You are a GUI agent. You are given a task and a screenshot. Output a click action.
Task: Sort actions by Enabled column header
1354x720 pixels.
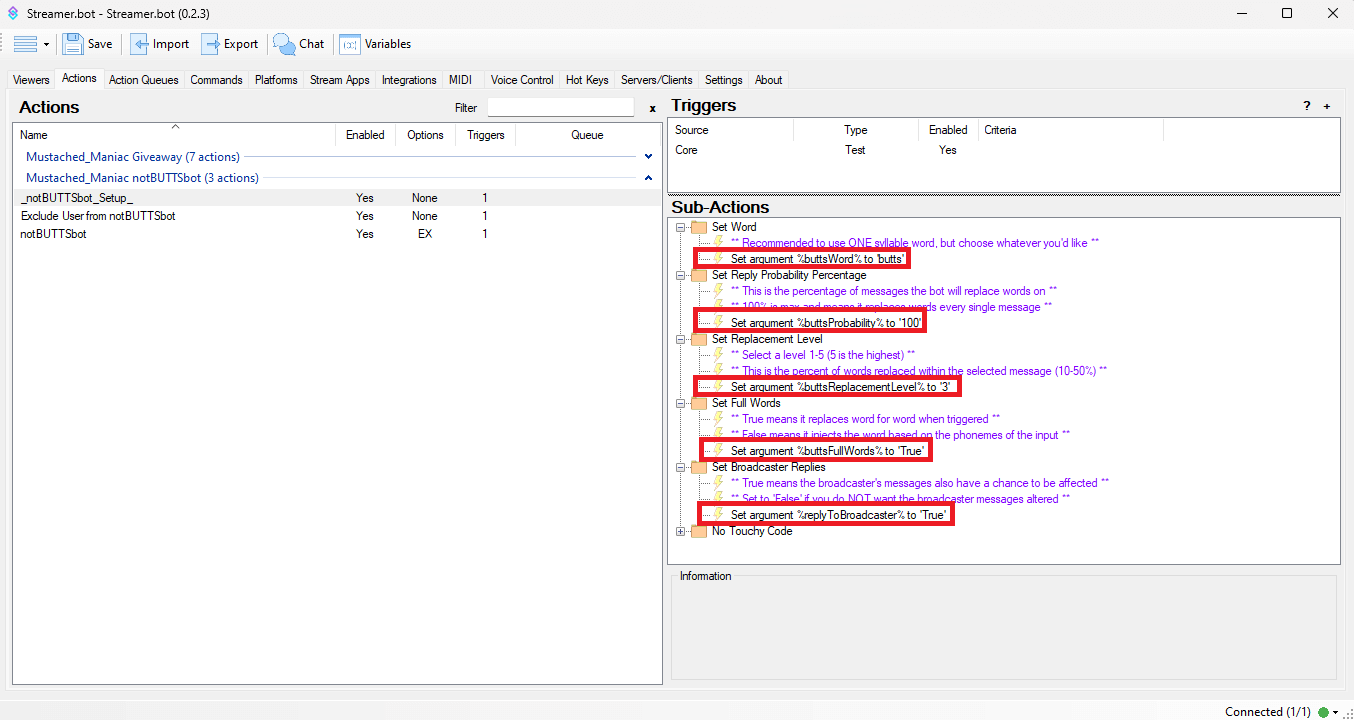click(x=365, y=135)
